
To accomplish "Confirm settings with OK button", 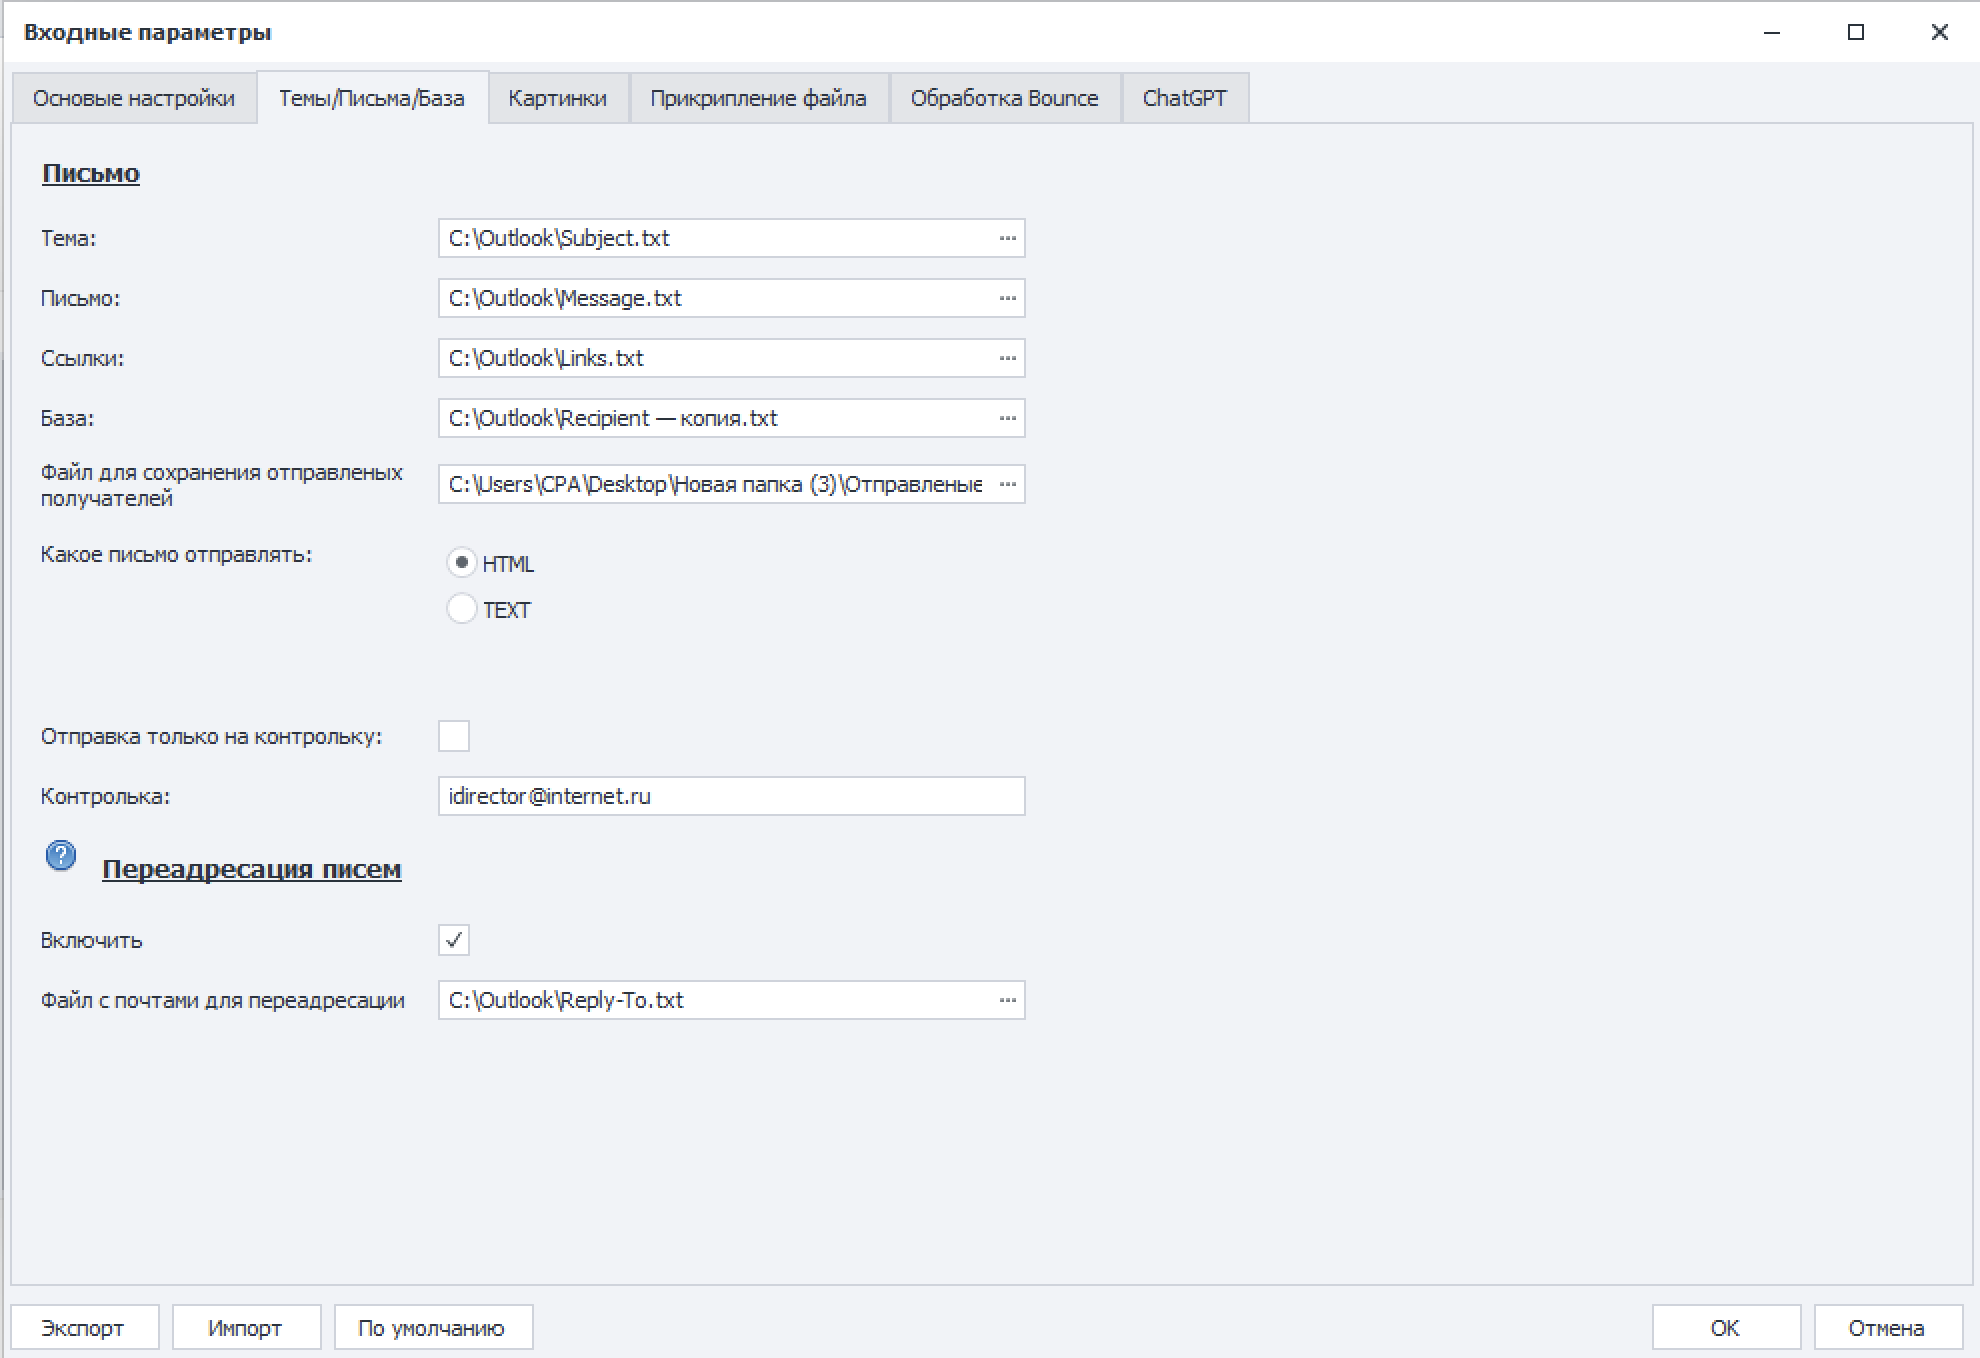I will click(1725, 1328).
